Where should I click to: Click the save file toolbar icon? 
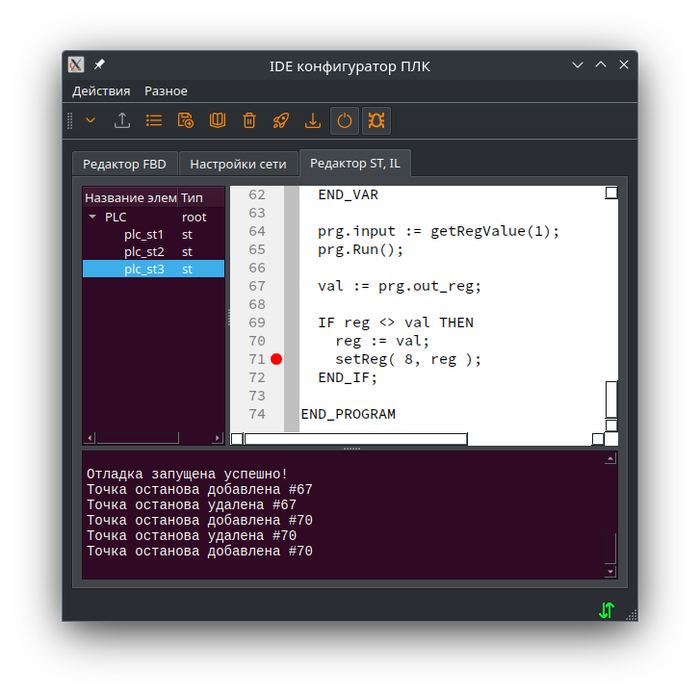[x=186, y=121]
